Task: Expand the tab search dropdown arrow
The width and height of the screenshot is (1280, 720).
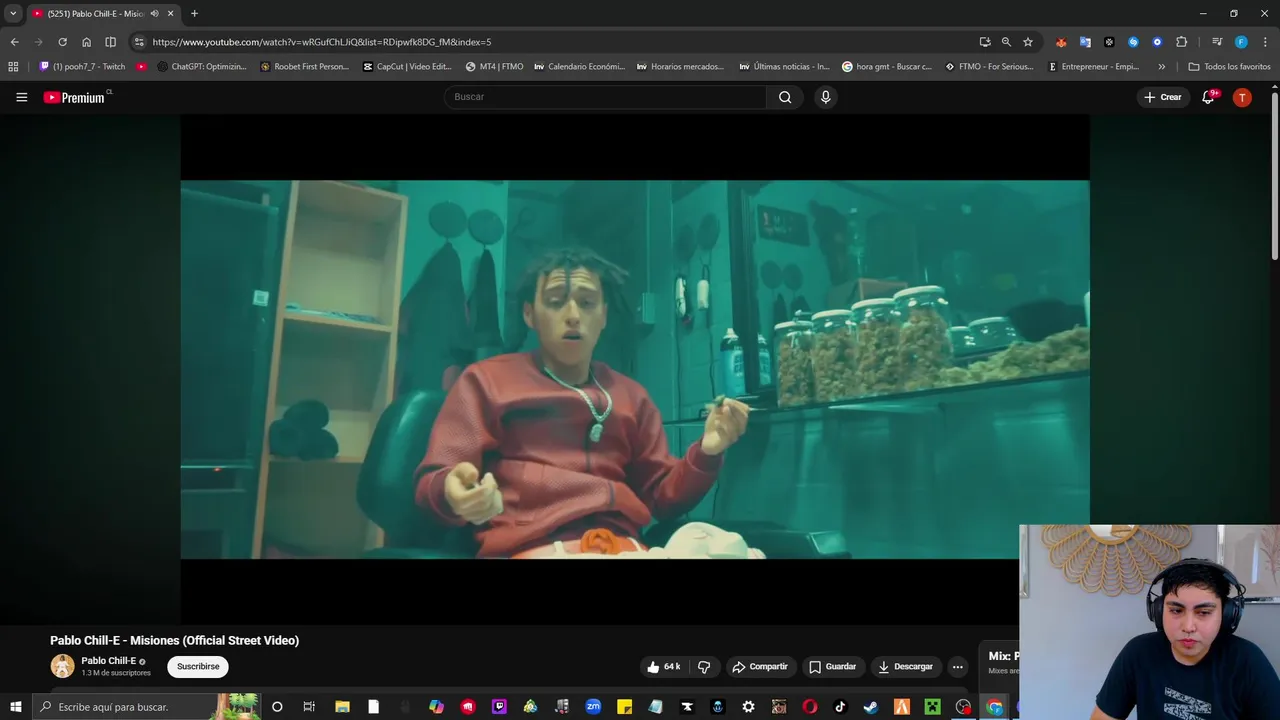Action: [13, 14]
